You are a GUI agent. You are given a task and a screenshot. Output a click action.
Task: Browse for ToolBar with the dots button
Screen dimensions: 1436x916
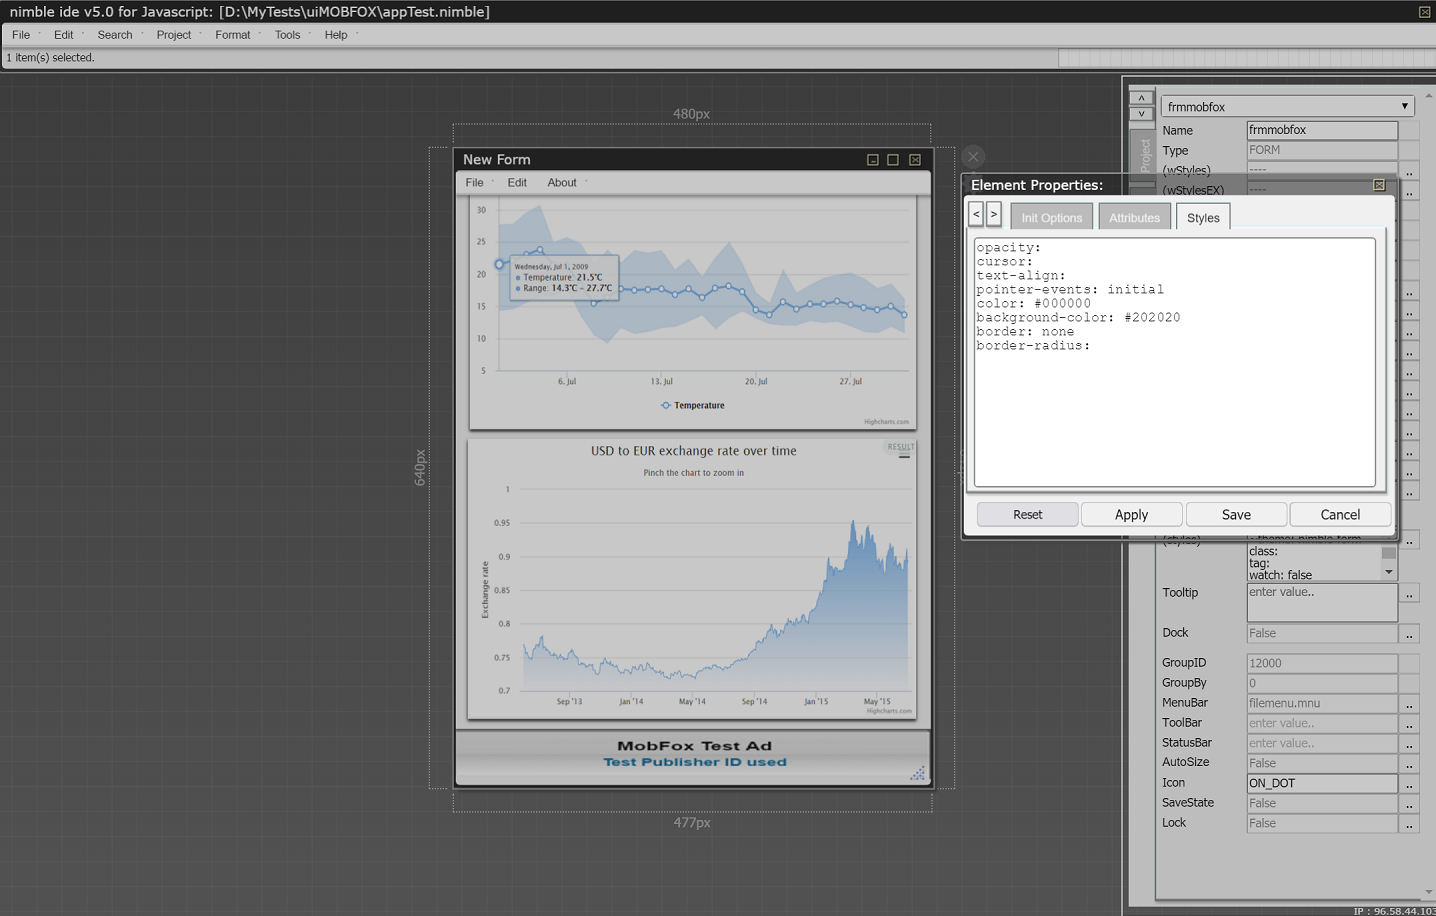point(1409,724)
